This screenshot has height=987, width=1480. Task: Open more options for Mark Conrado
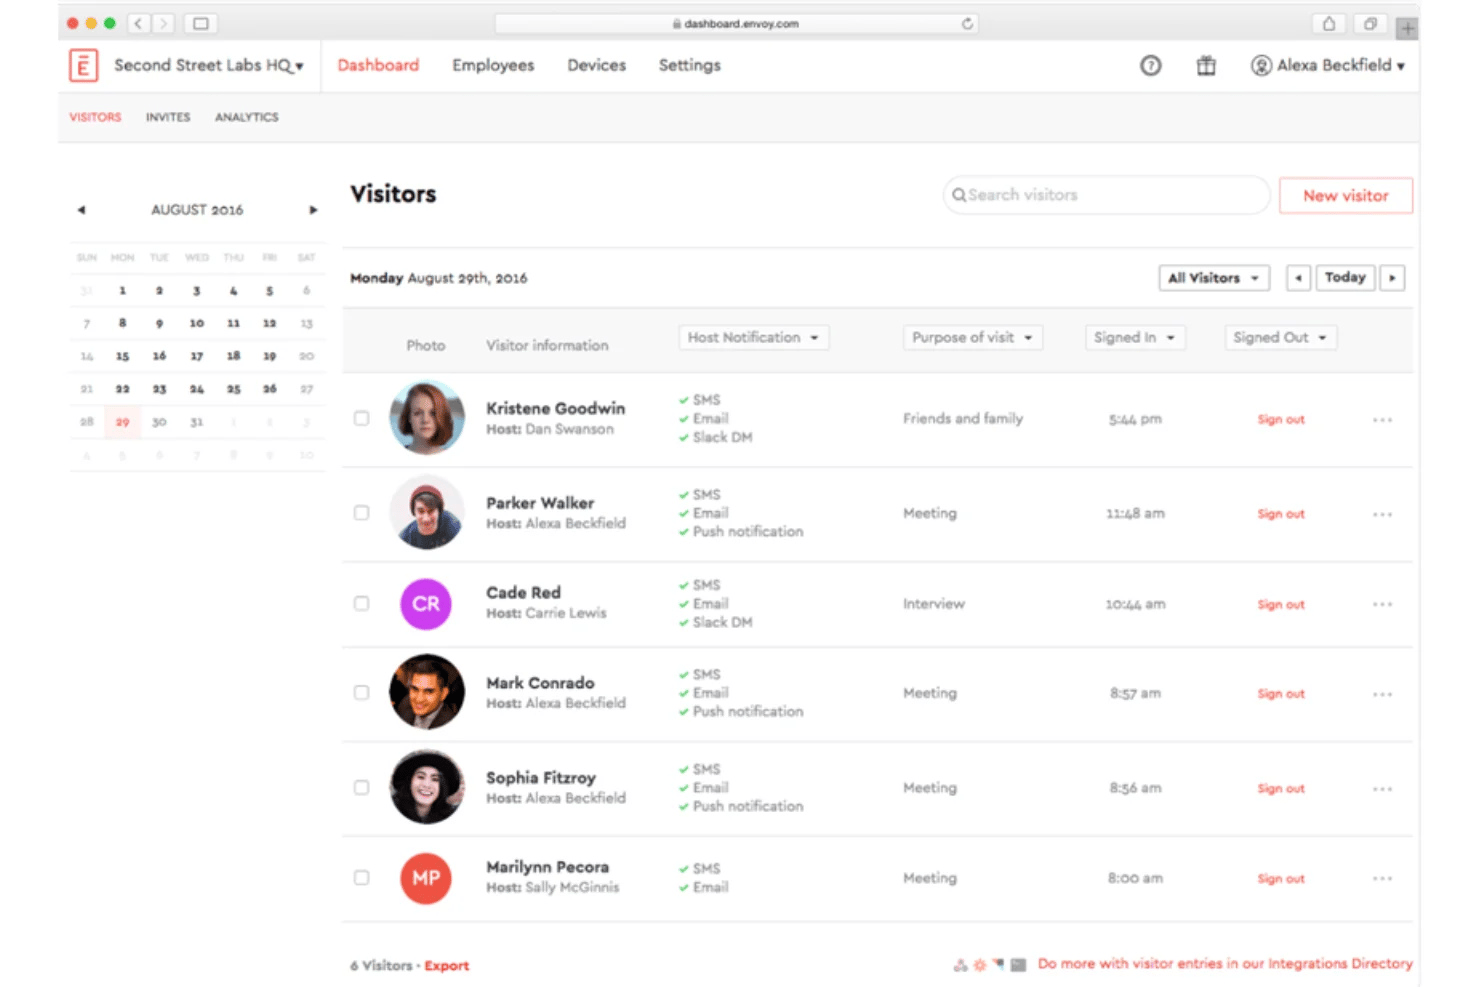point(1382,694)
